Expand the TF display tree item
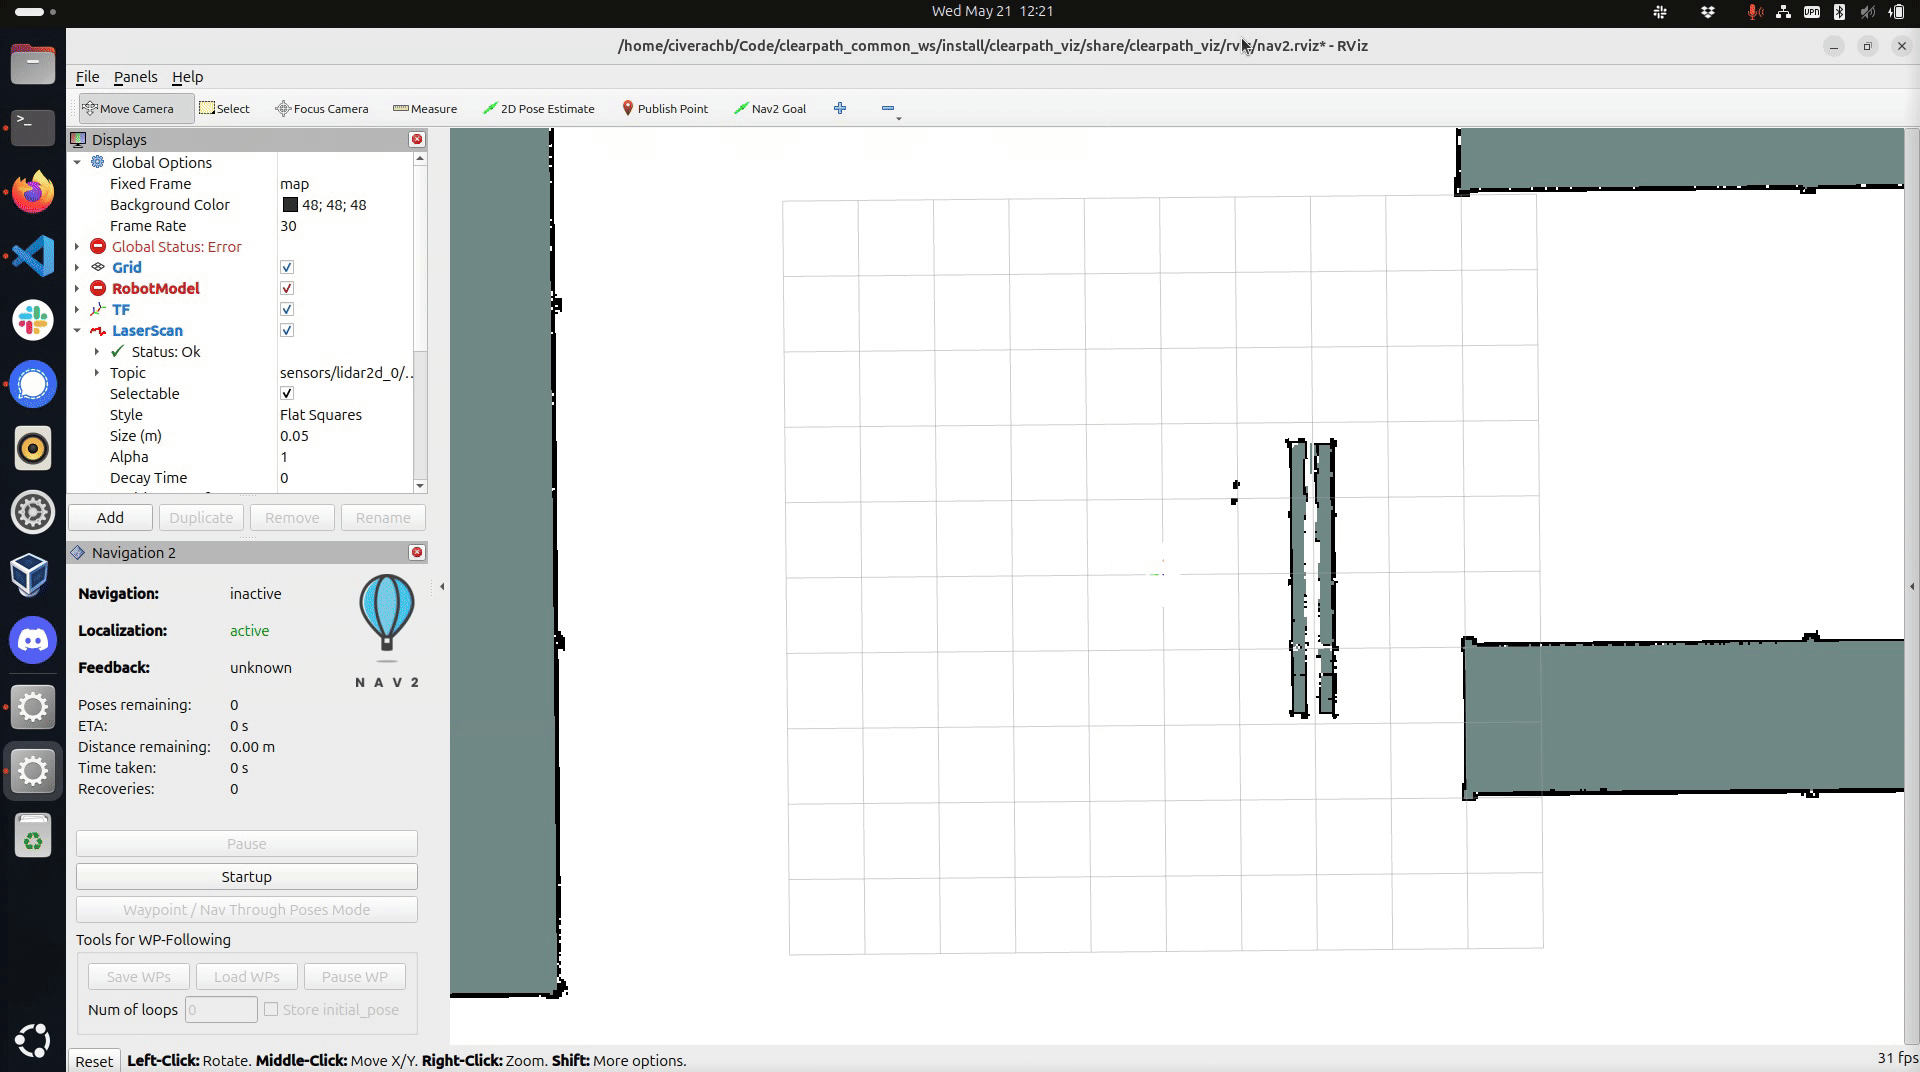This screenshot has height=1072, width=1920. click(77, 310)
